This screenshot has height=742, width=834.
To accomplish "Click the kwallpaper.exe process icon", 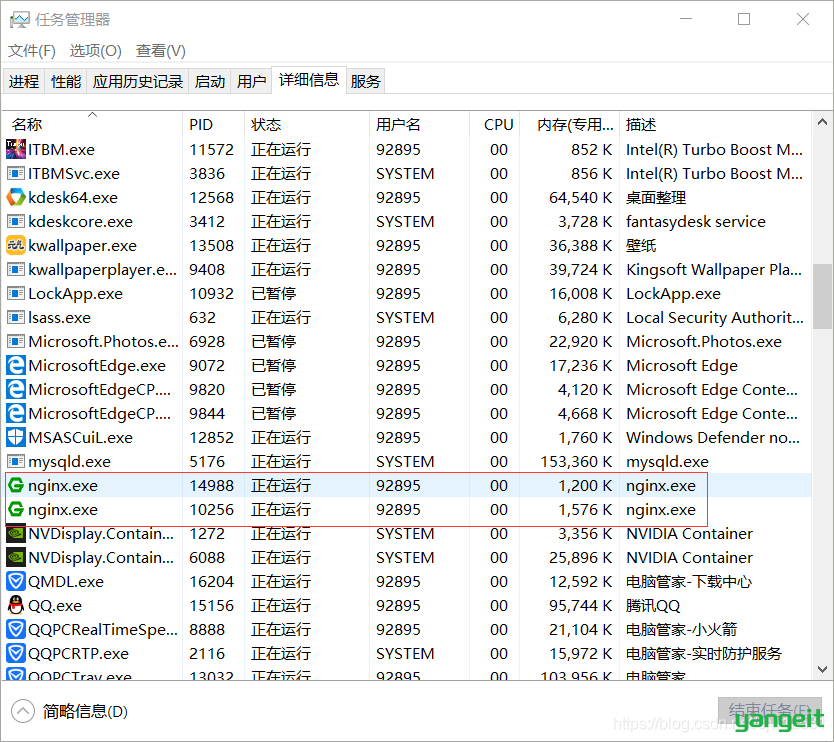I will [x=15, y=246].
